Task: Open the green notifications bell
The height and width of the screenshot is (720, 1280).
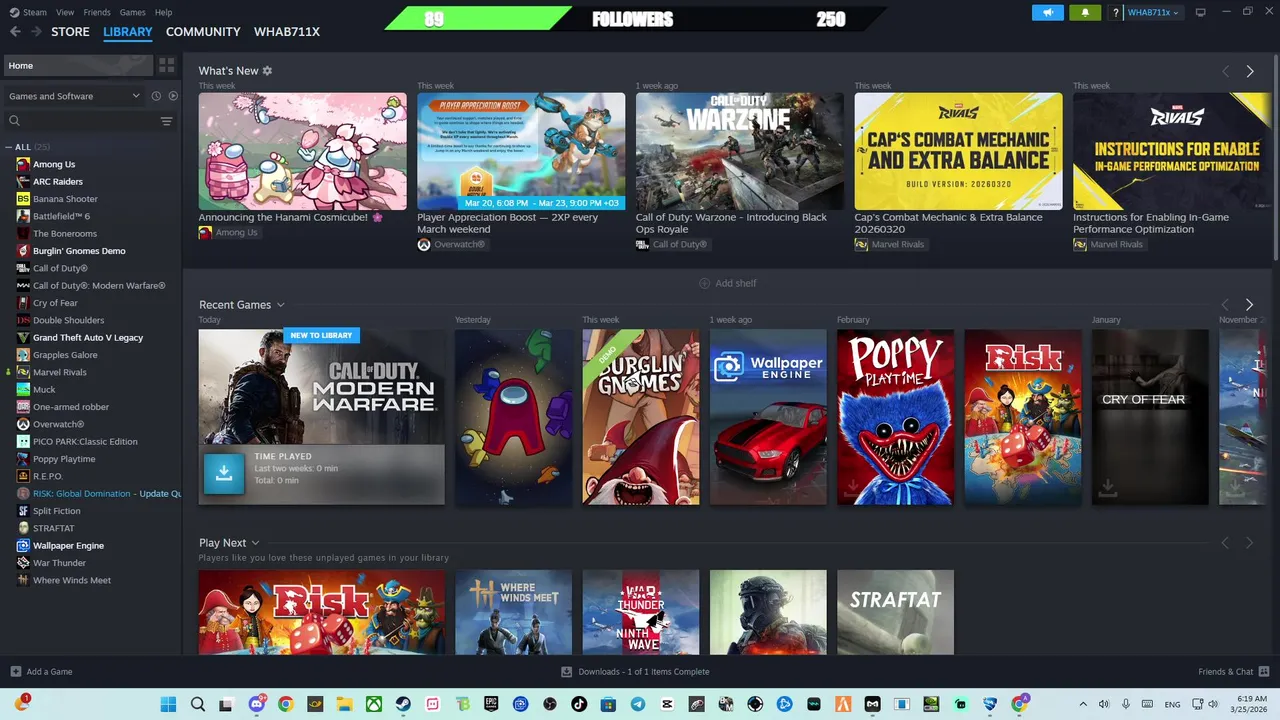Action: point(1085,12)
